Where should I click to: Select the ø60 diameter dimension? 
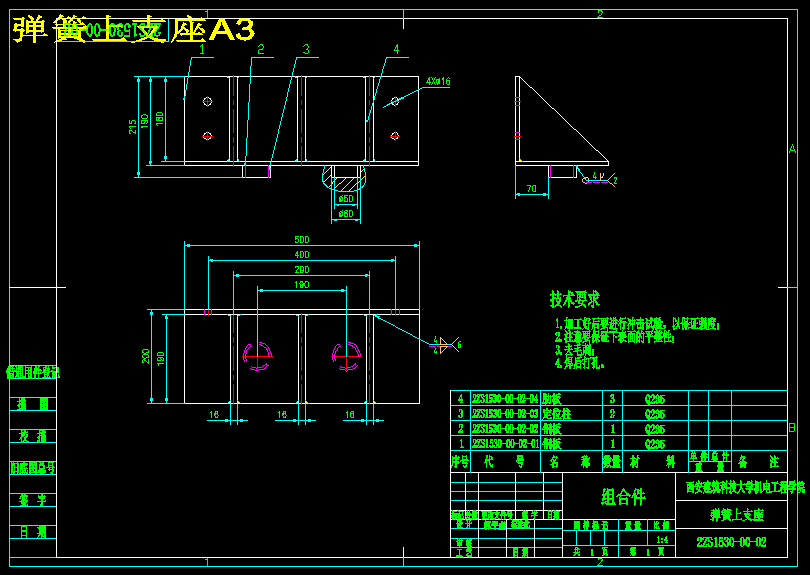(x=346, y=213)
